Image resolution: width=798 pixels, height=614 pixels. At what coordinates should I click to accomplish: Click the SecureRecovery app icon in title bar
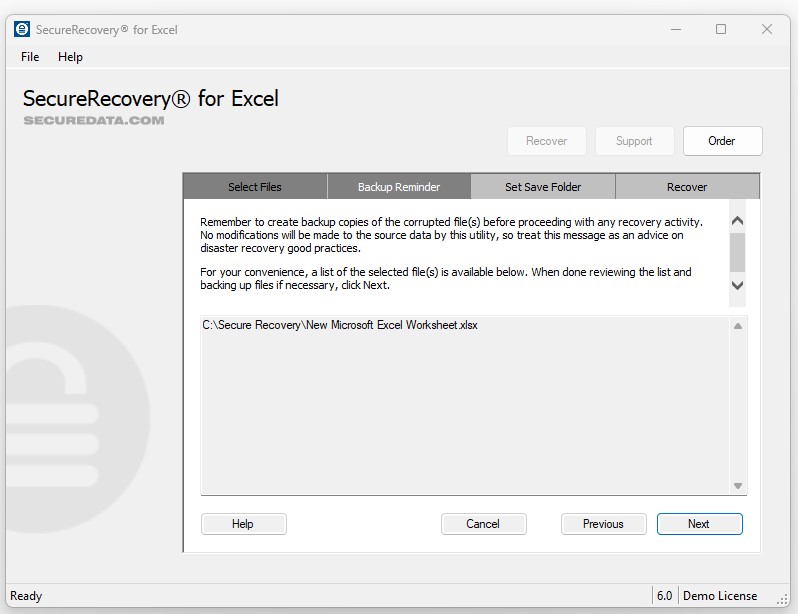click(22, 29)
